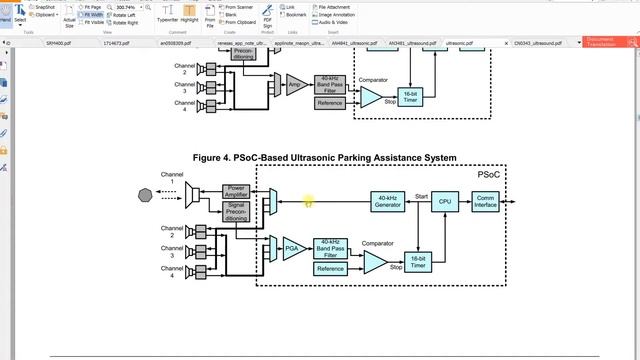Select the Typewriter comment tool
This screenshot has width=640, height=360.
pos(168,13)
